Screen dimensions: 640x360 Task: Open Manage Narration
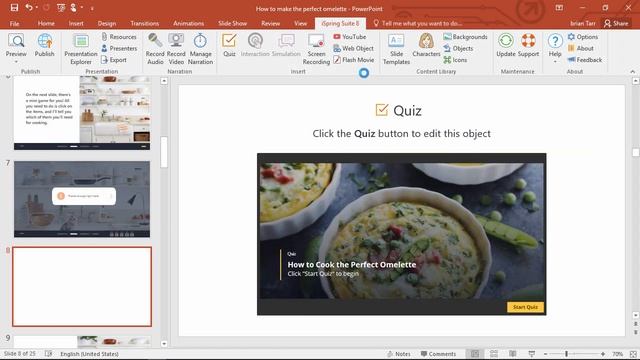tap(200, 49)
